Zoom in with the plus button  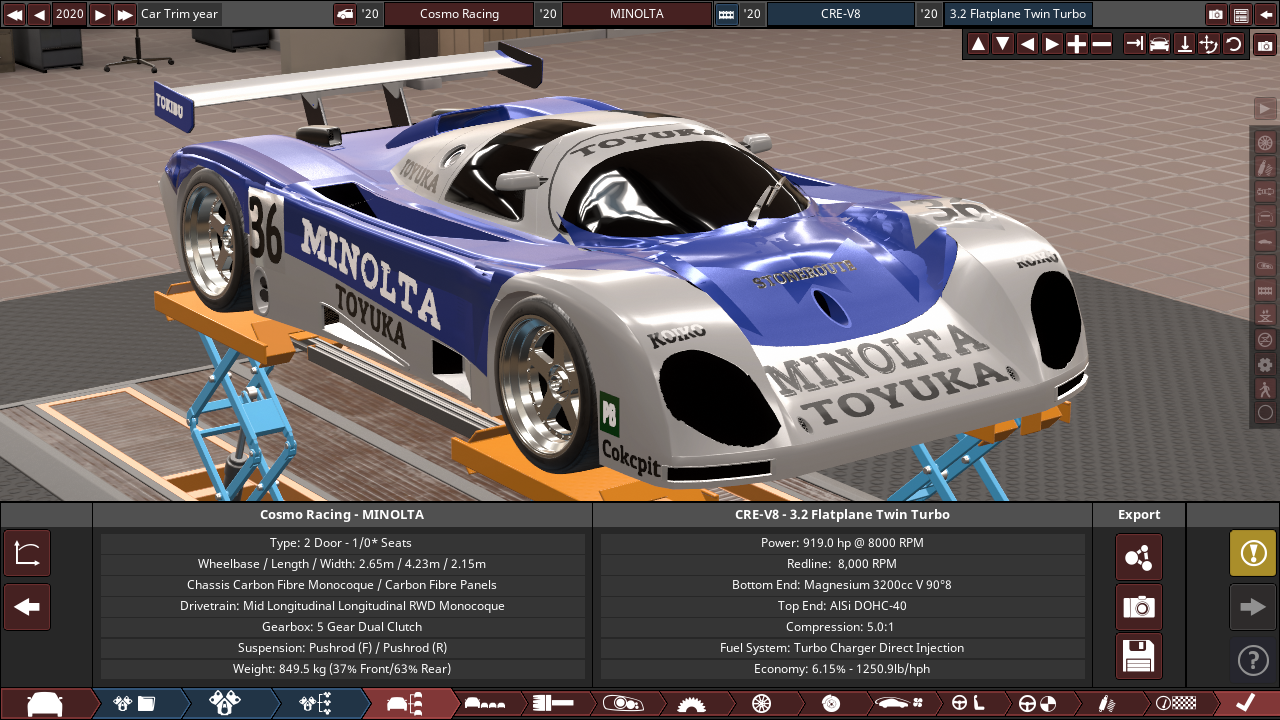(1077, 44)
